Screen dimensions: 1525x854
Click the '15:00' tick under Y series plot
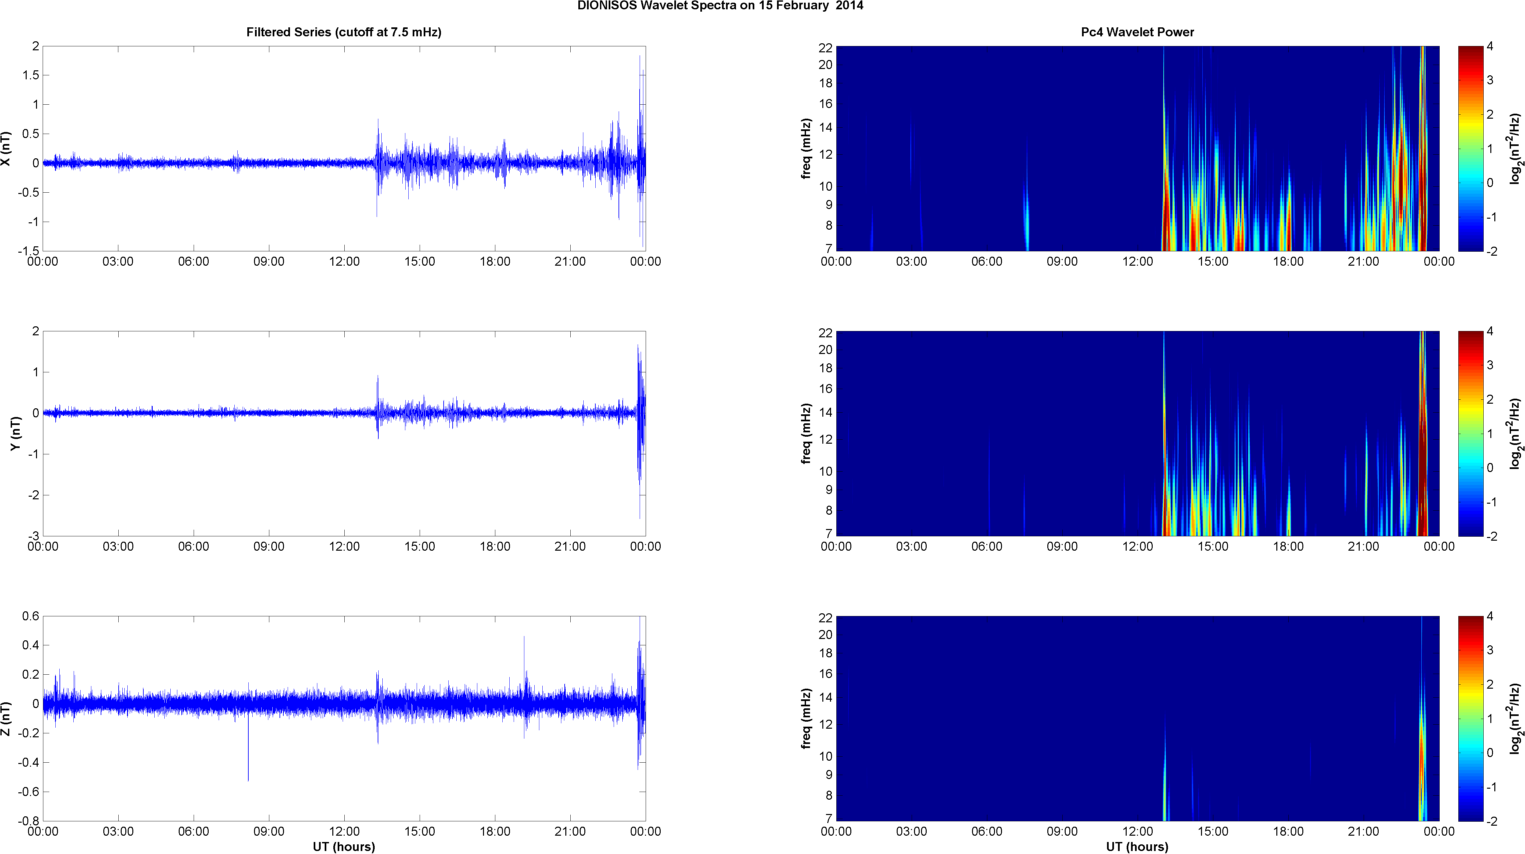click(x=419, y=547)
